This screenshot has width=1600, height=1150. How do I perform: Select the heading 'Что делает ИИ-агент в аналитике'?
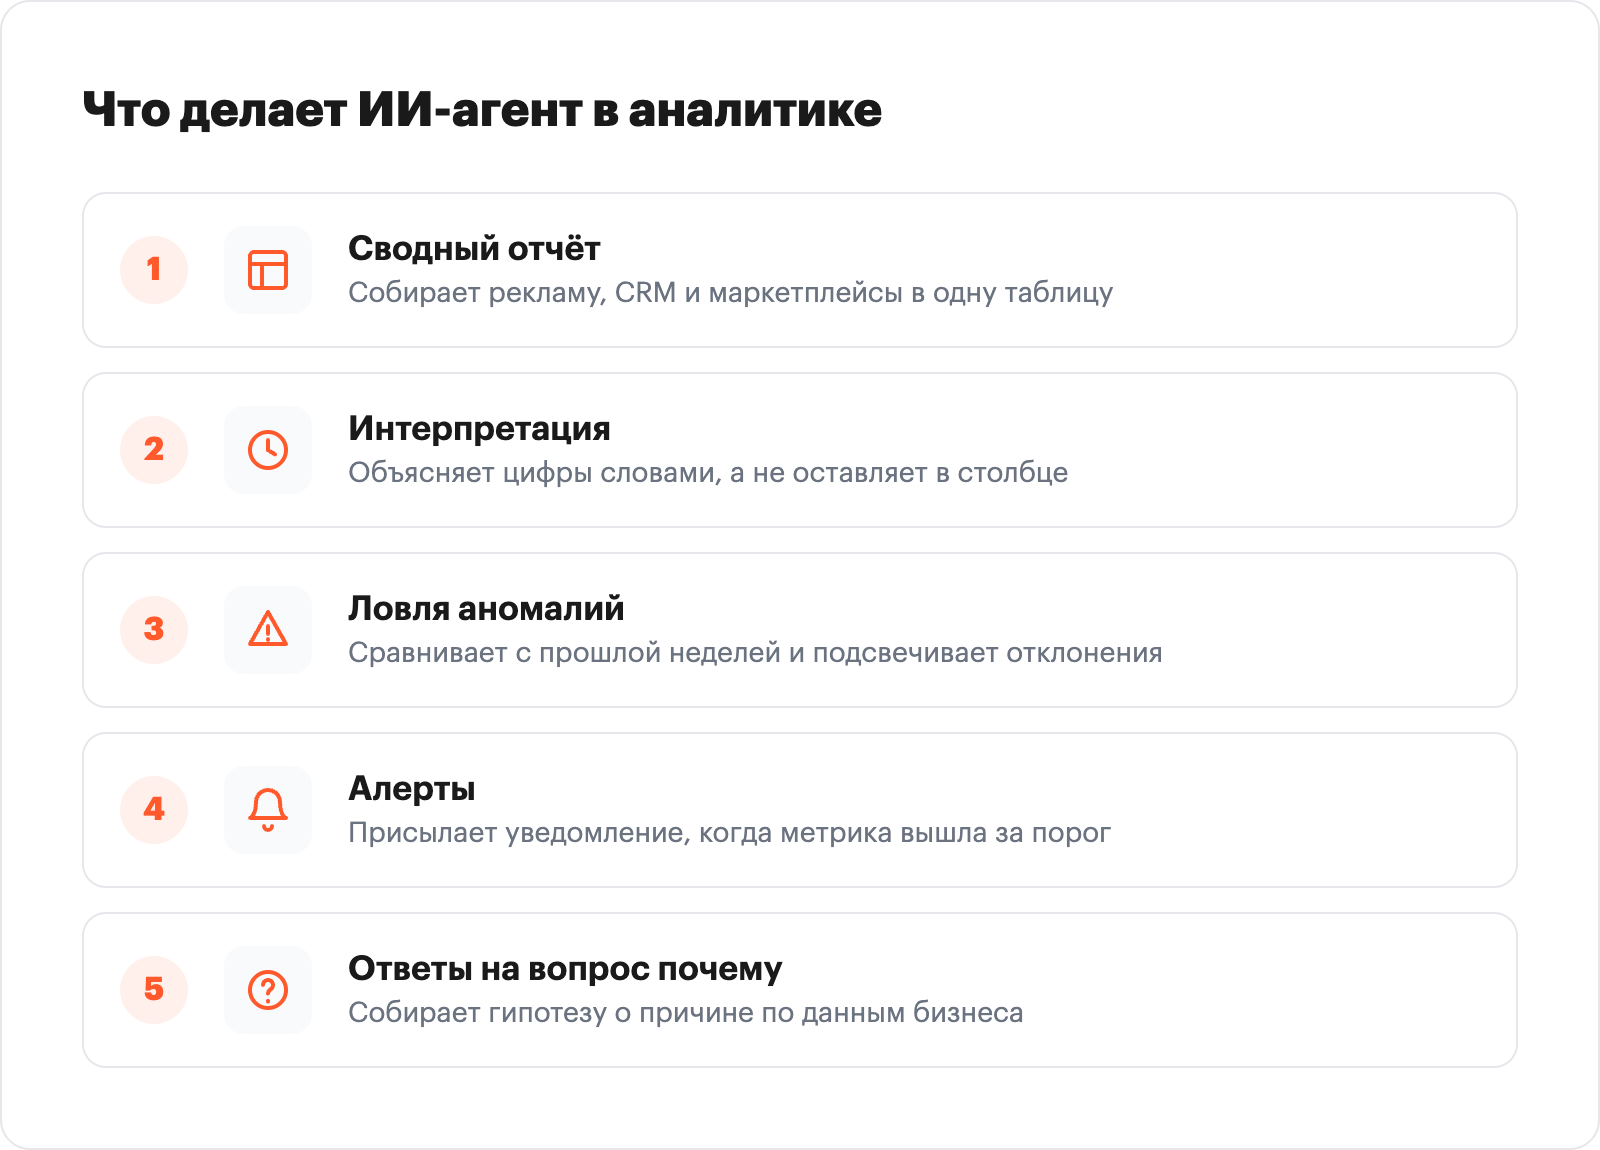[x=482, y=110]
